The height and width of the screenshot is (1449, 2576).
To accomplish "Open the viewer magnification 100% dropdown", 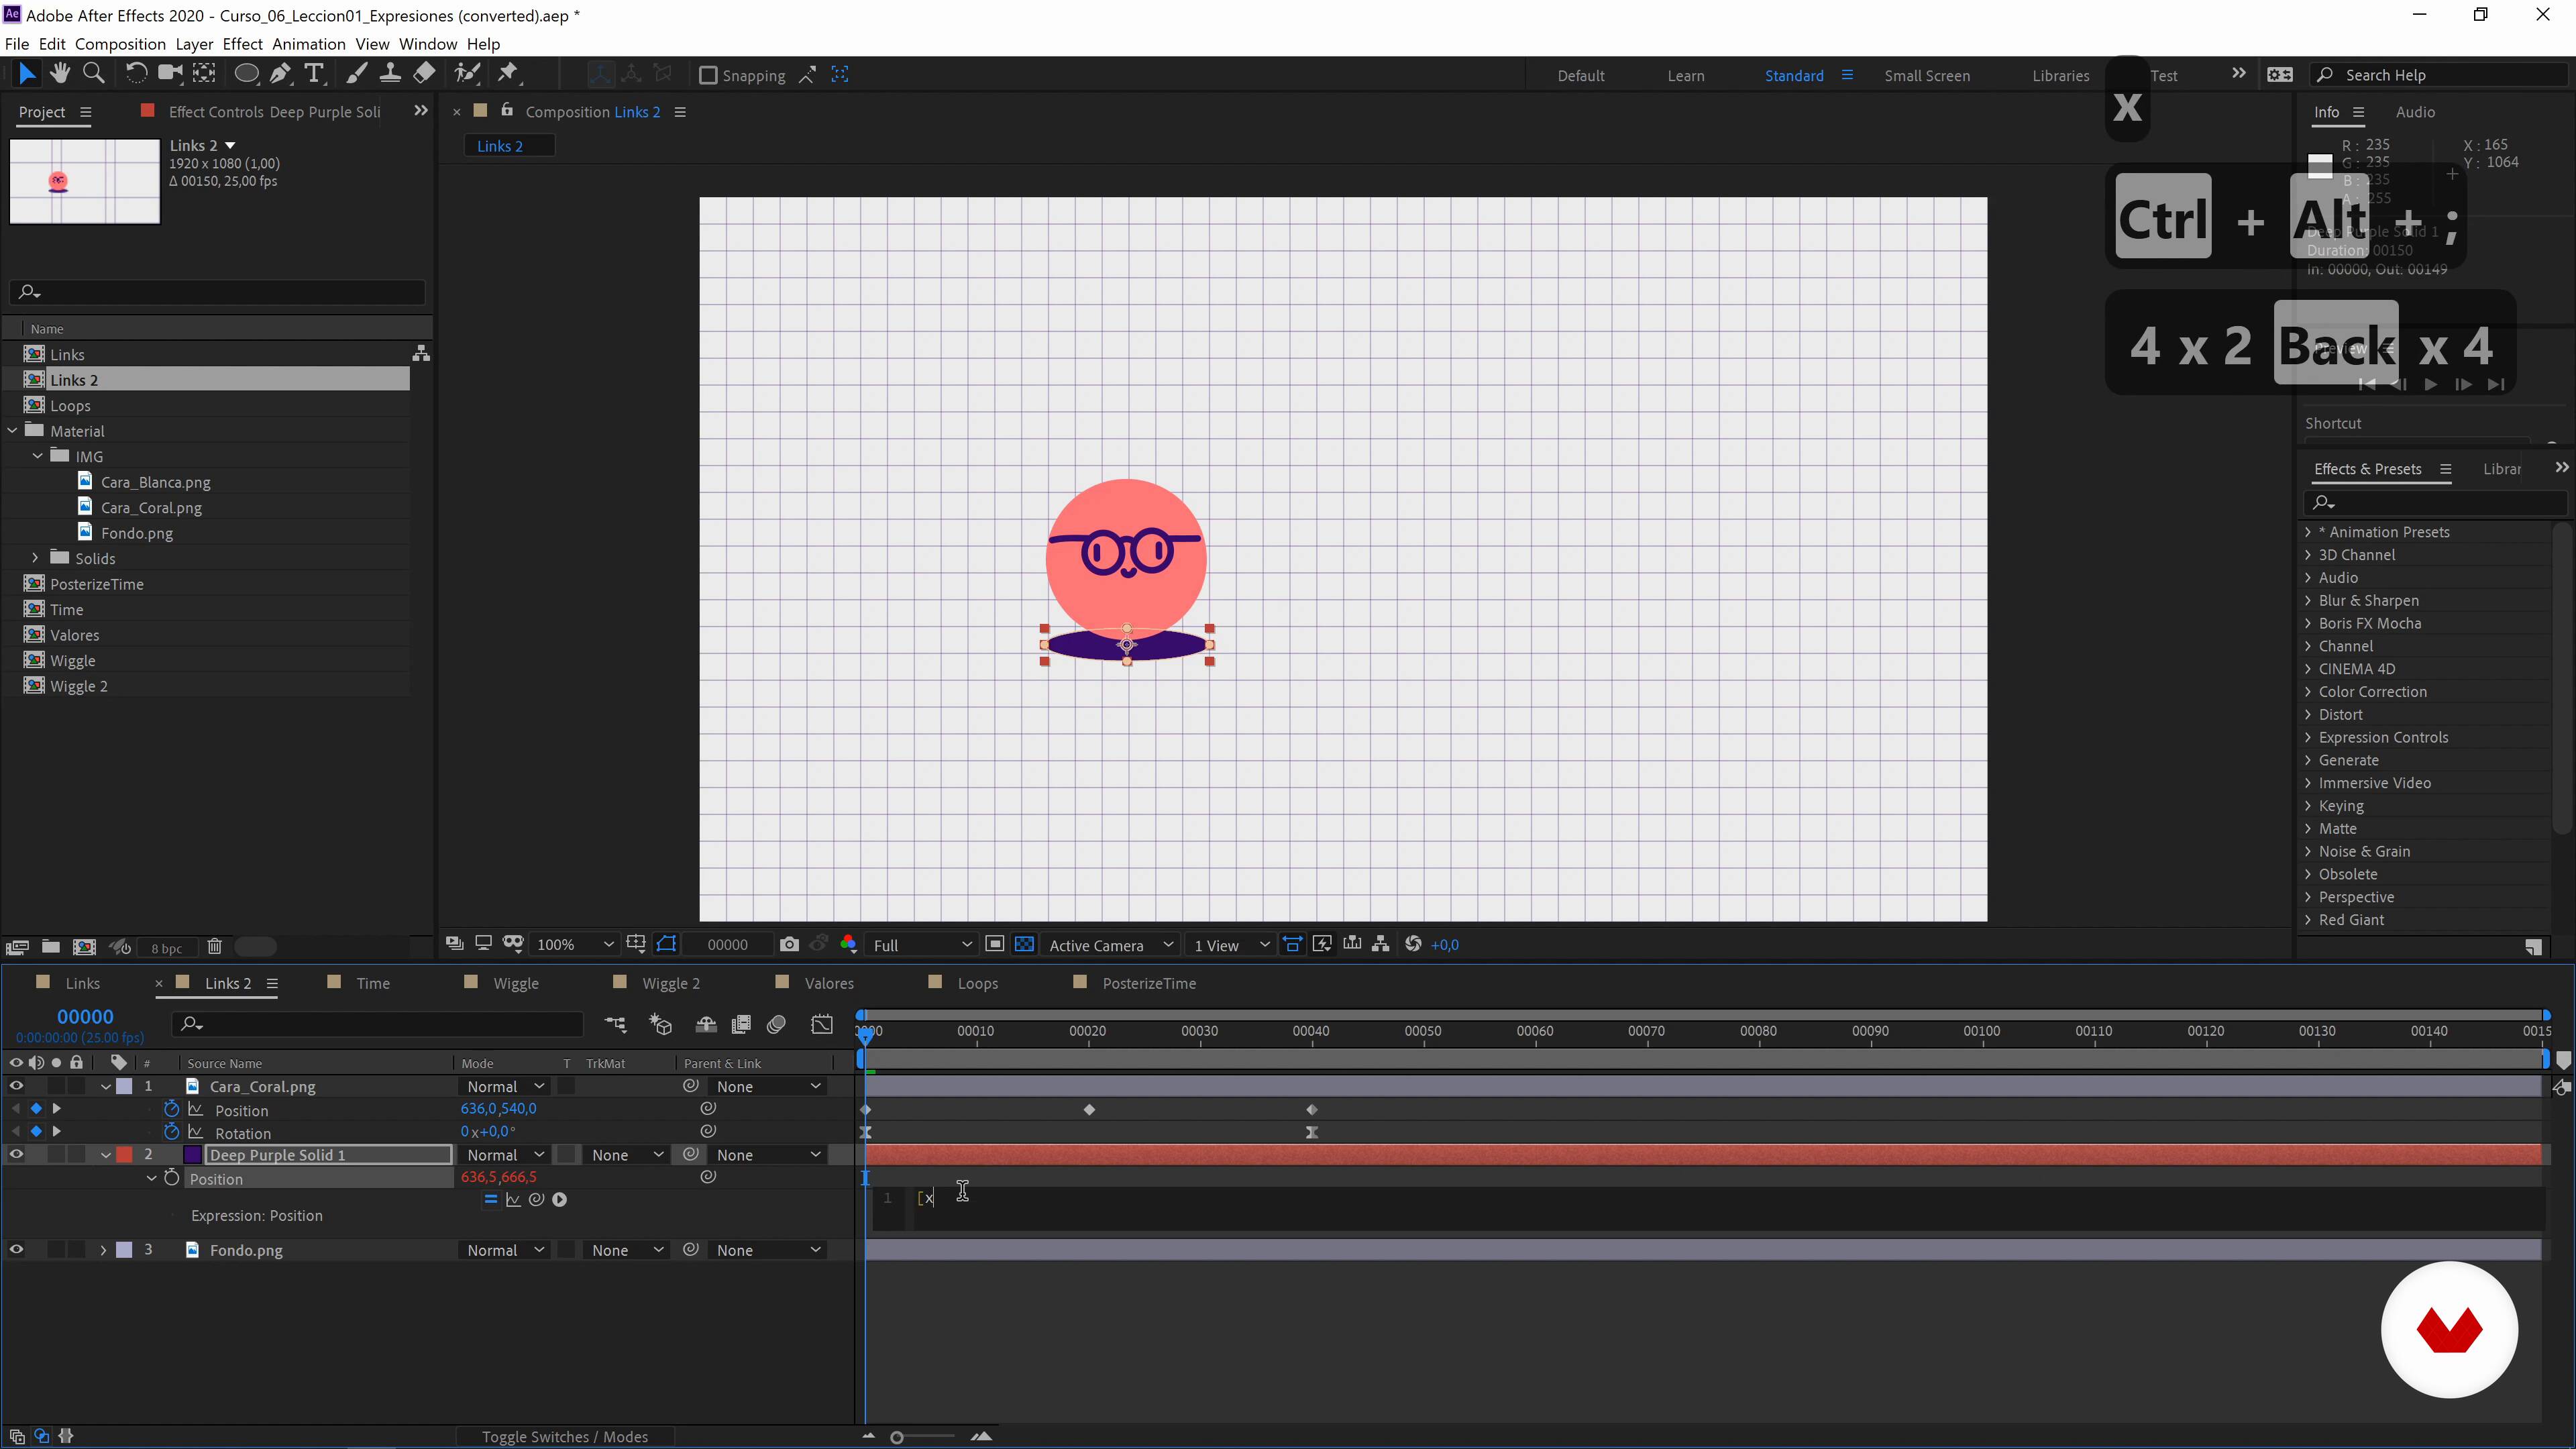I will point(574,945).
